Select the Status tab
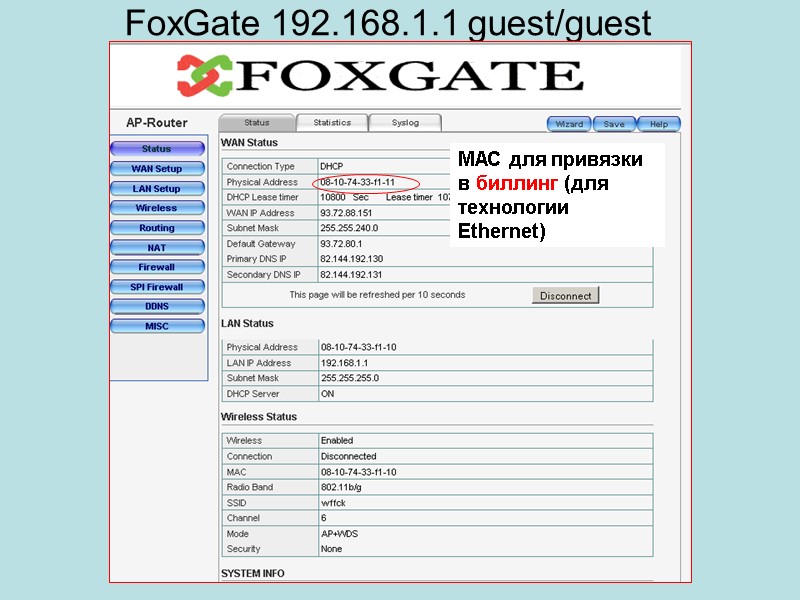The width and height of the screenshot is (800, 600). tap(258, 121)
